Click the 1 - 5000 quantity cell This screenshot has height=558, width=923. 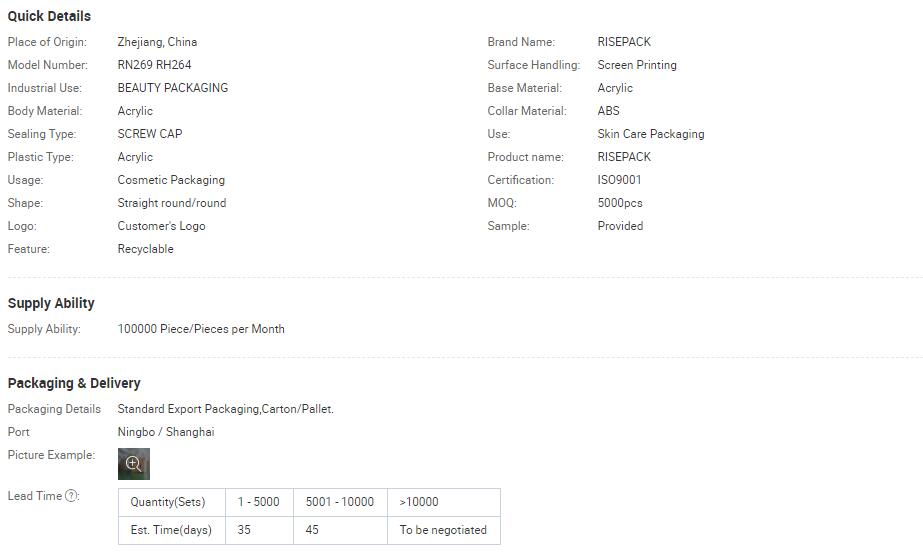259,502
